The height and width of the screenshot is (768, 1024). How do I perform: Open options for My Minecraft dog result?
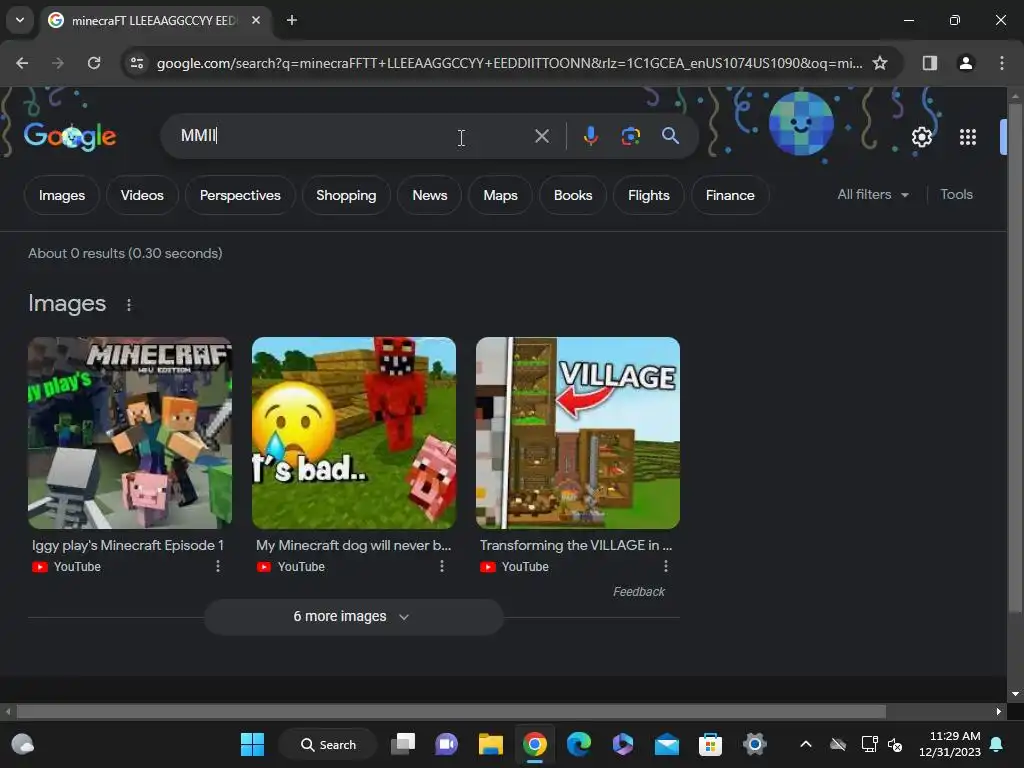point(442,566)
